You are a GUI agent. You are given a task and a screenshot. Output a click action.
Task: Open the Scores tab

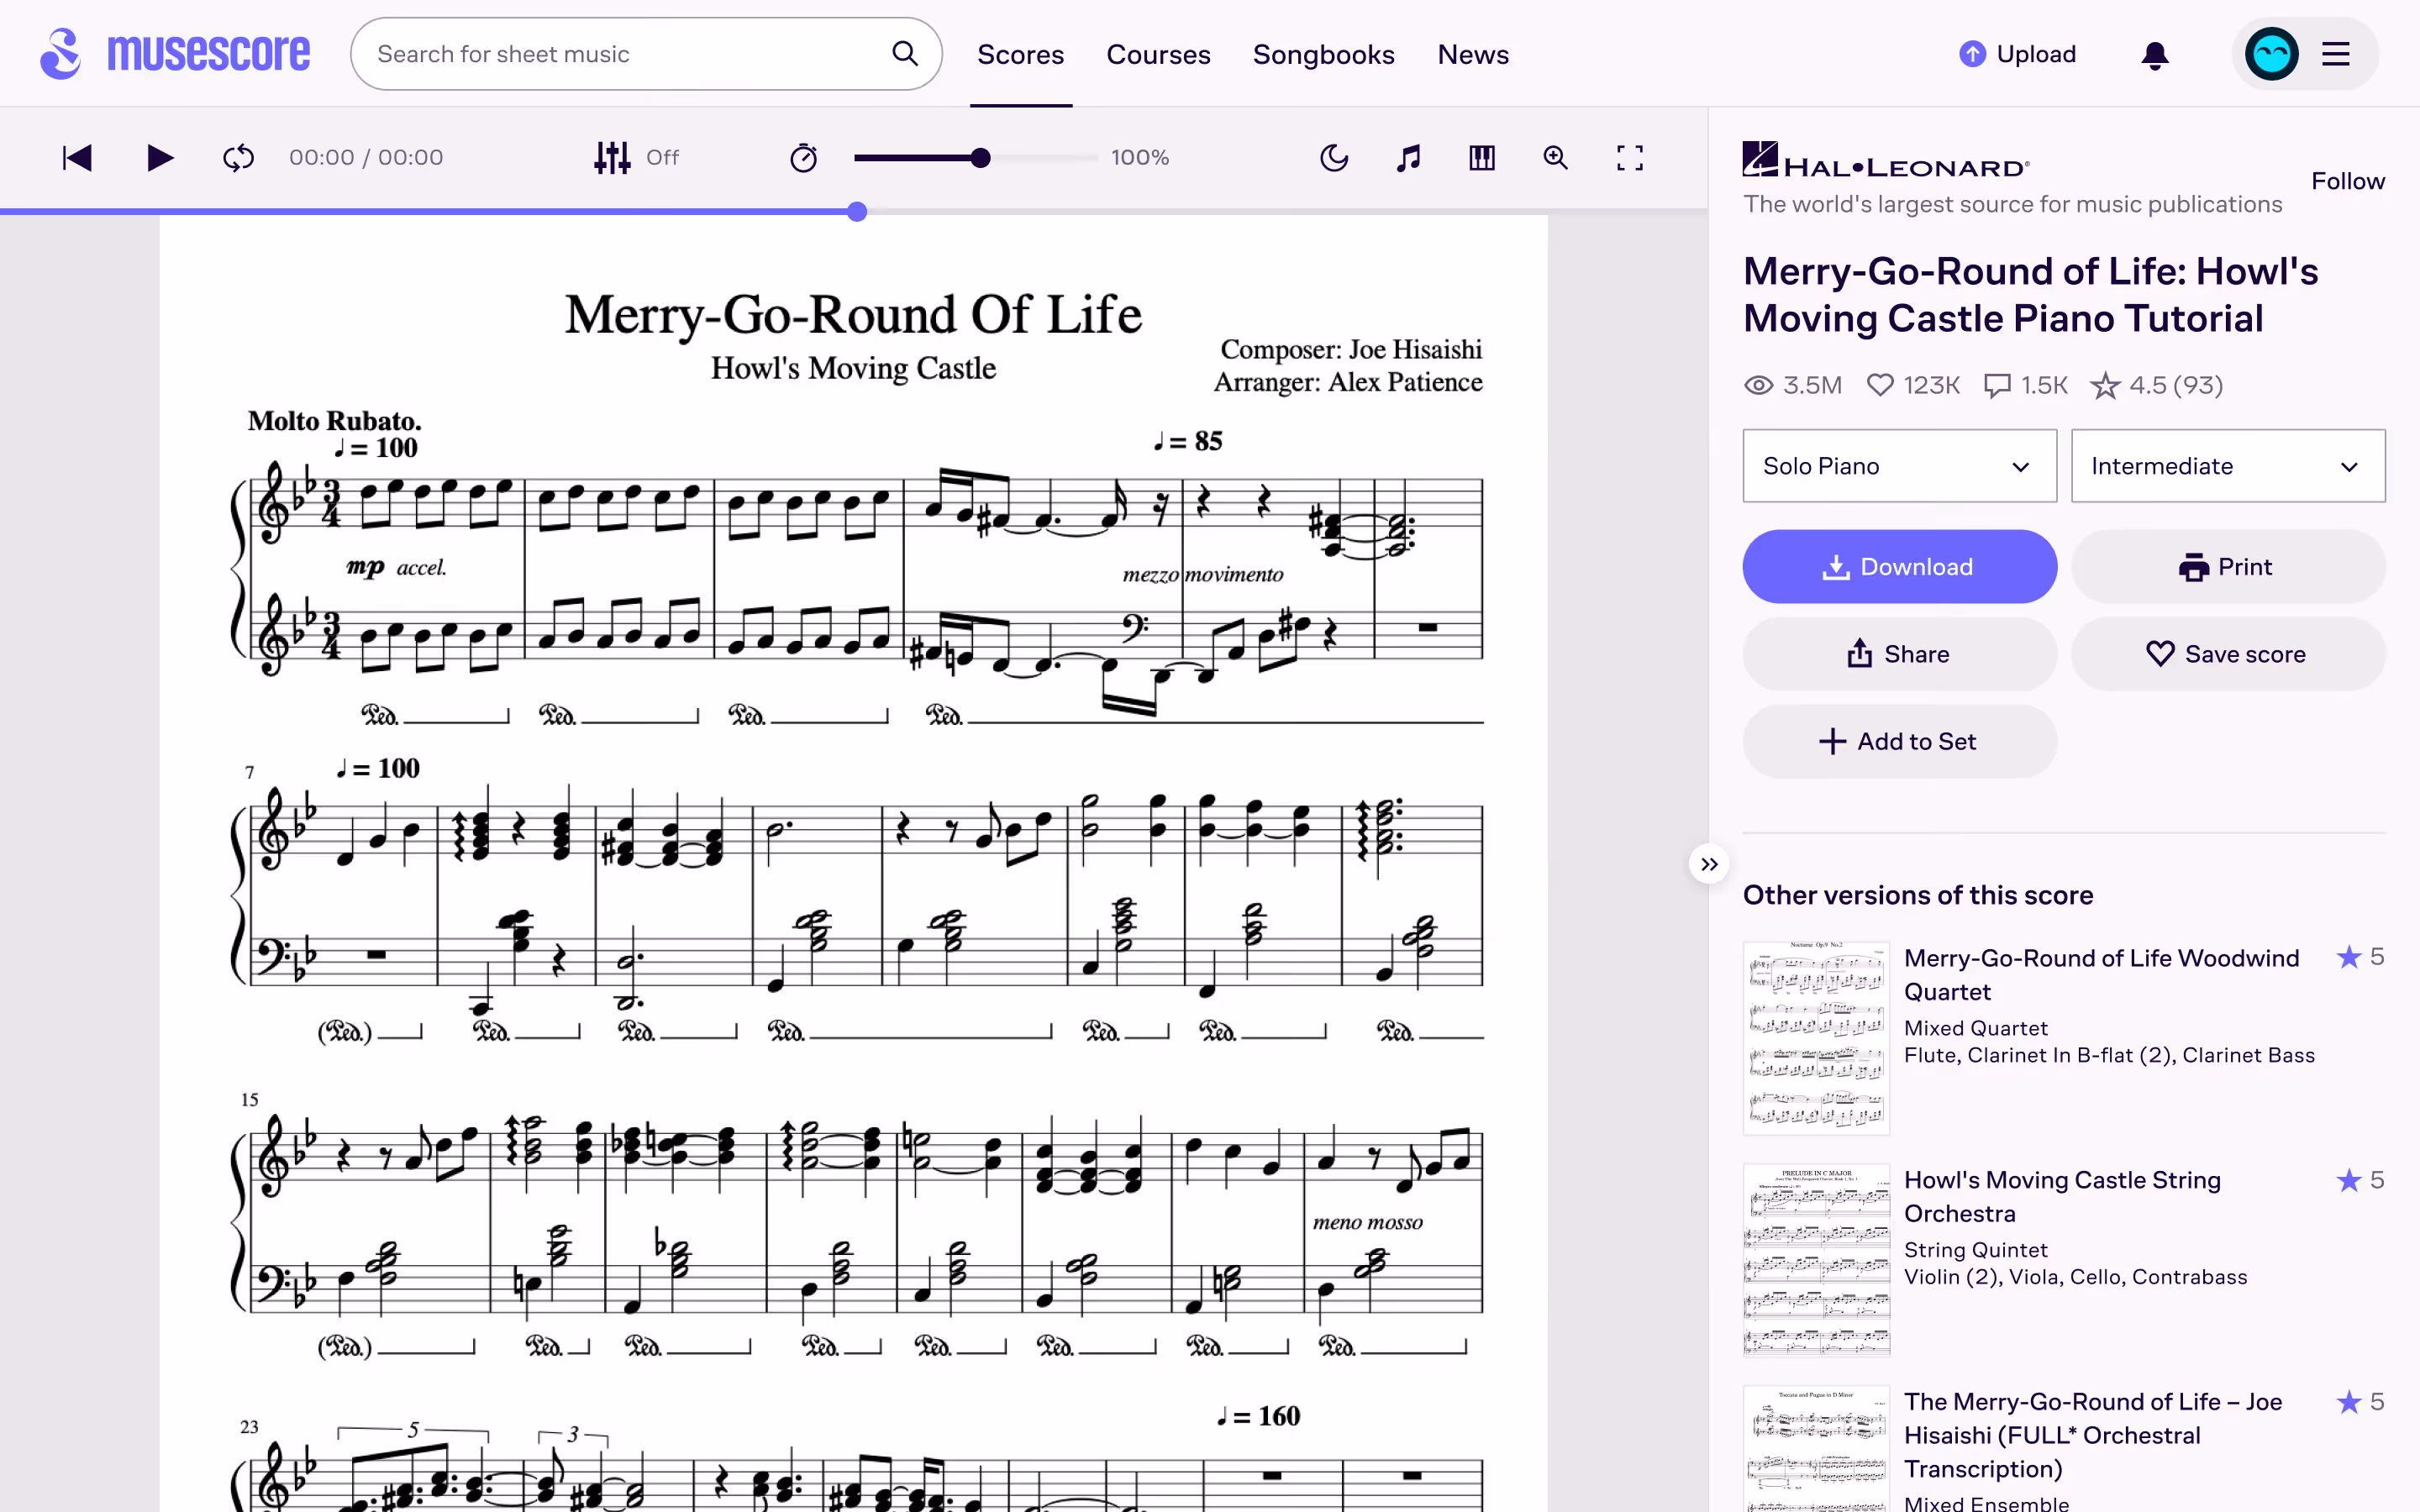[x=1020, y=54]
